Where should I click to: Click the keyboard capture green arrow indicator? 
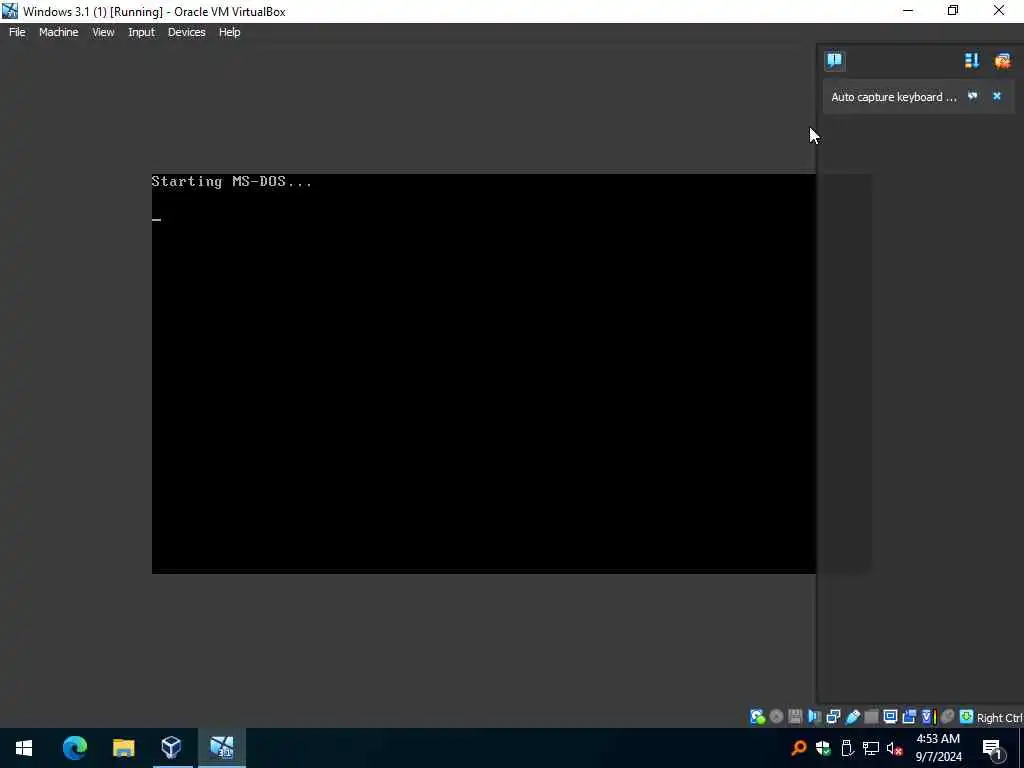[967, 717]
